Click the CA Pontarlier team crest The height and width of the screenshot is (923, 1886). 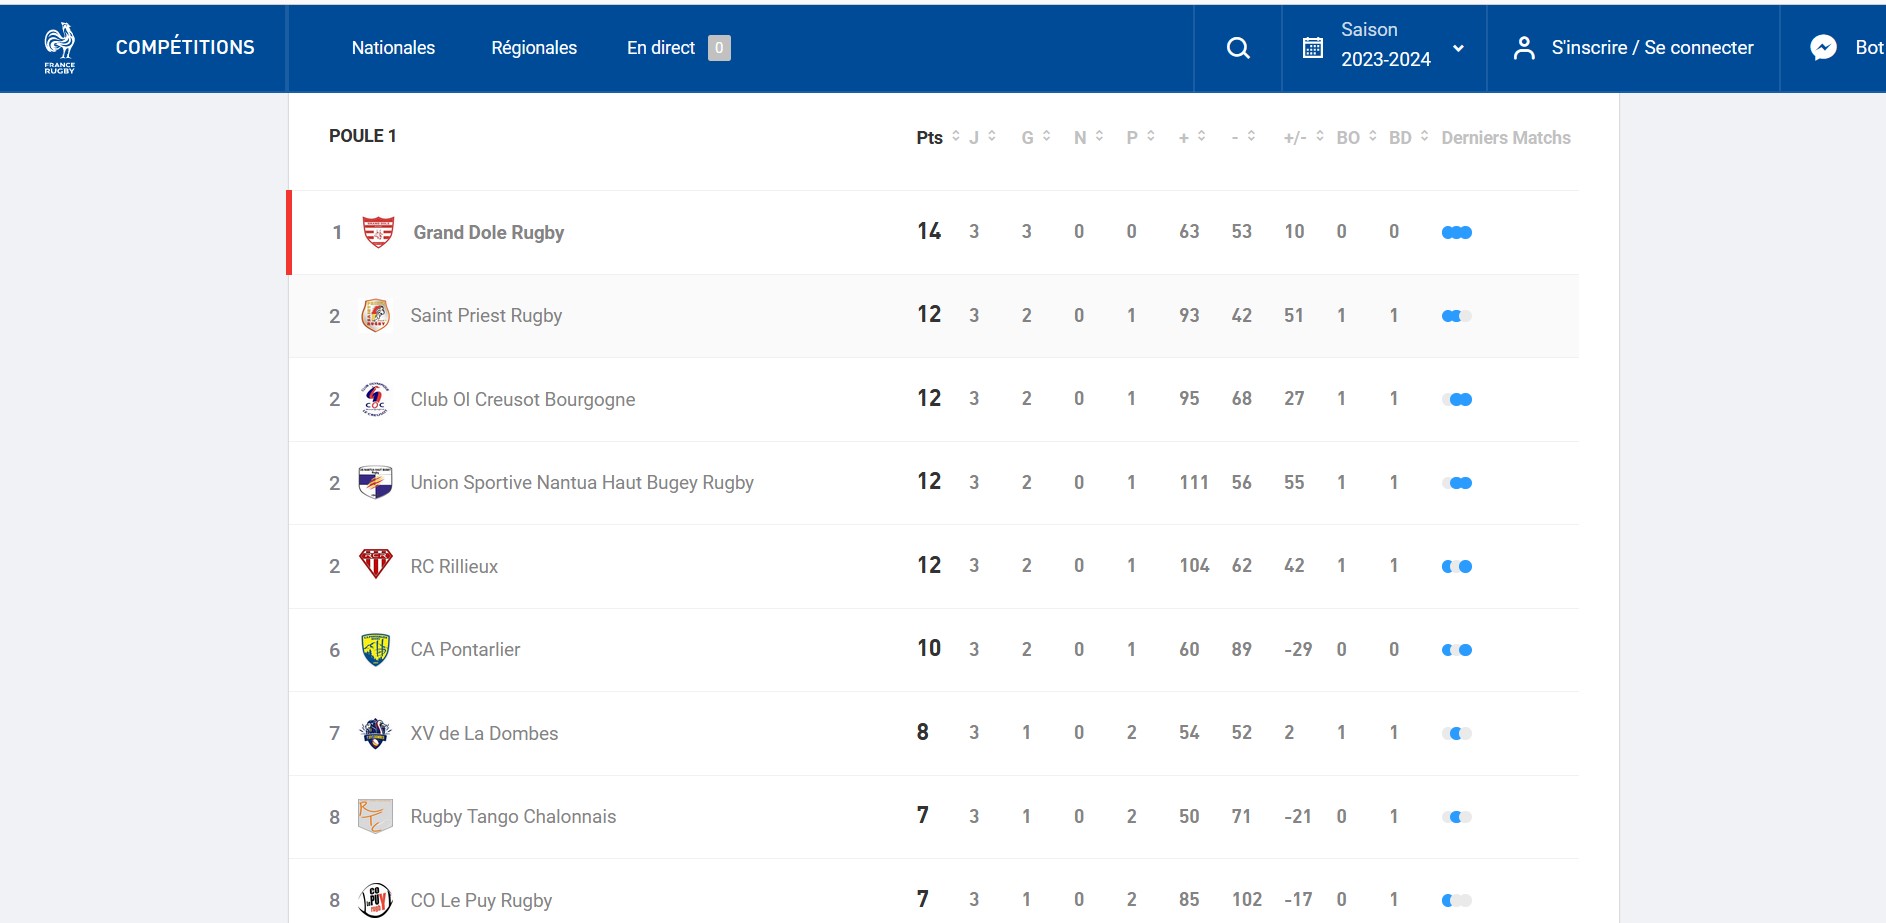coord(376,649)
